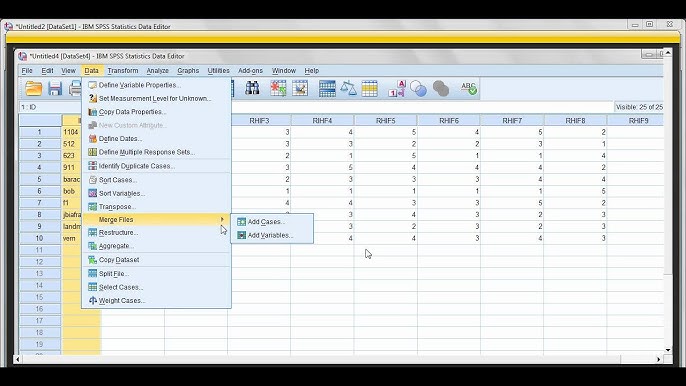Select Aggregate menu entry
Viewport: 686px width, 386px height.
coord(156,246)
